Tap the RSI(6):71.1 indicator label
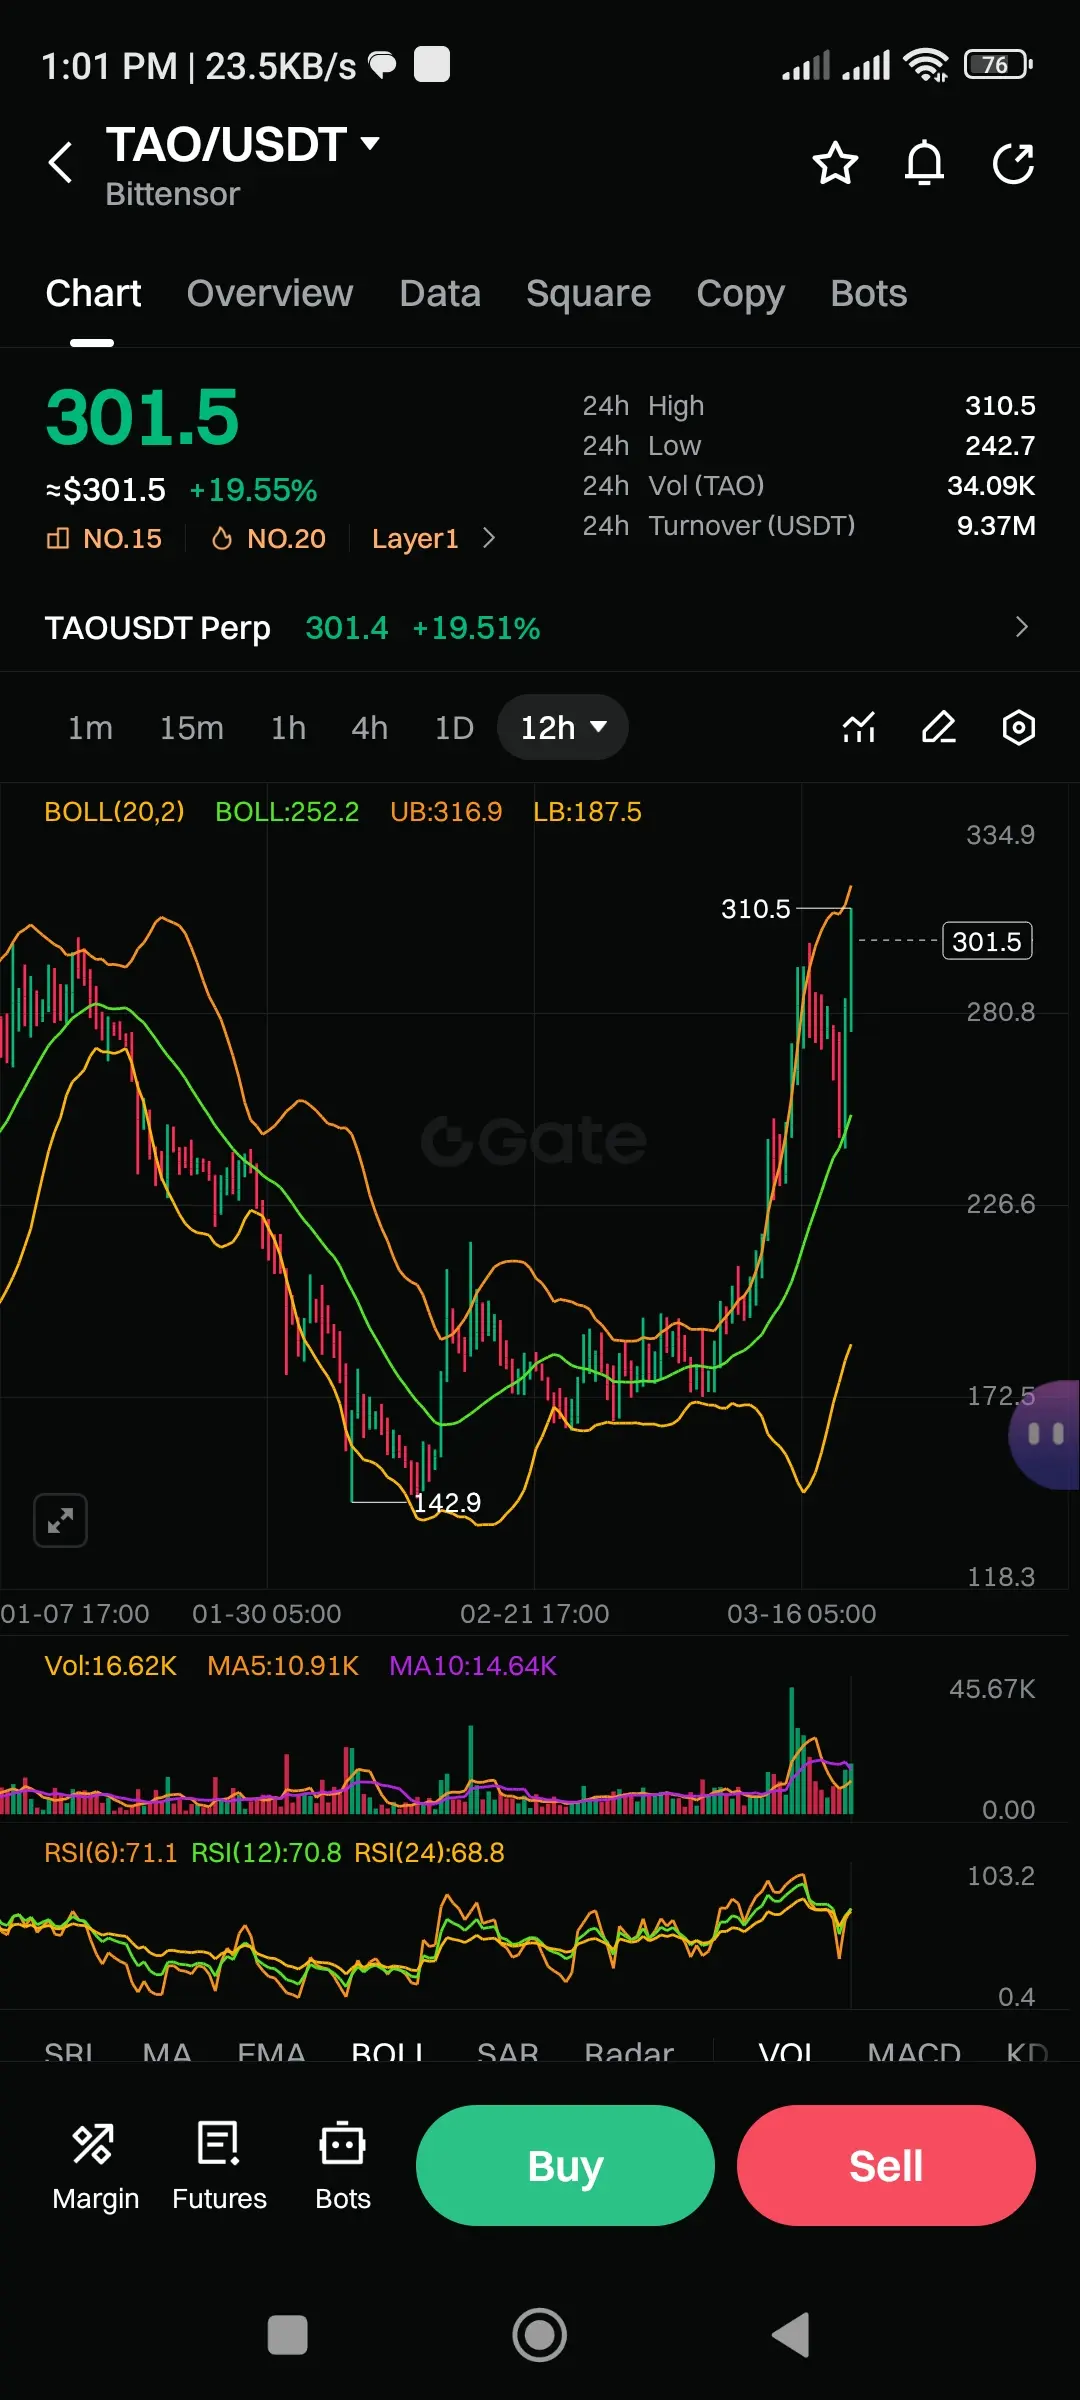 [111, 1853]
